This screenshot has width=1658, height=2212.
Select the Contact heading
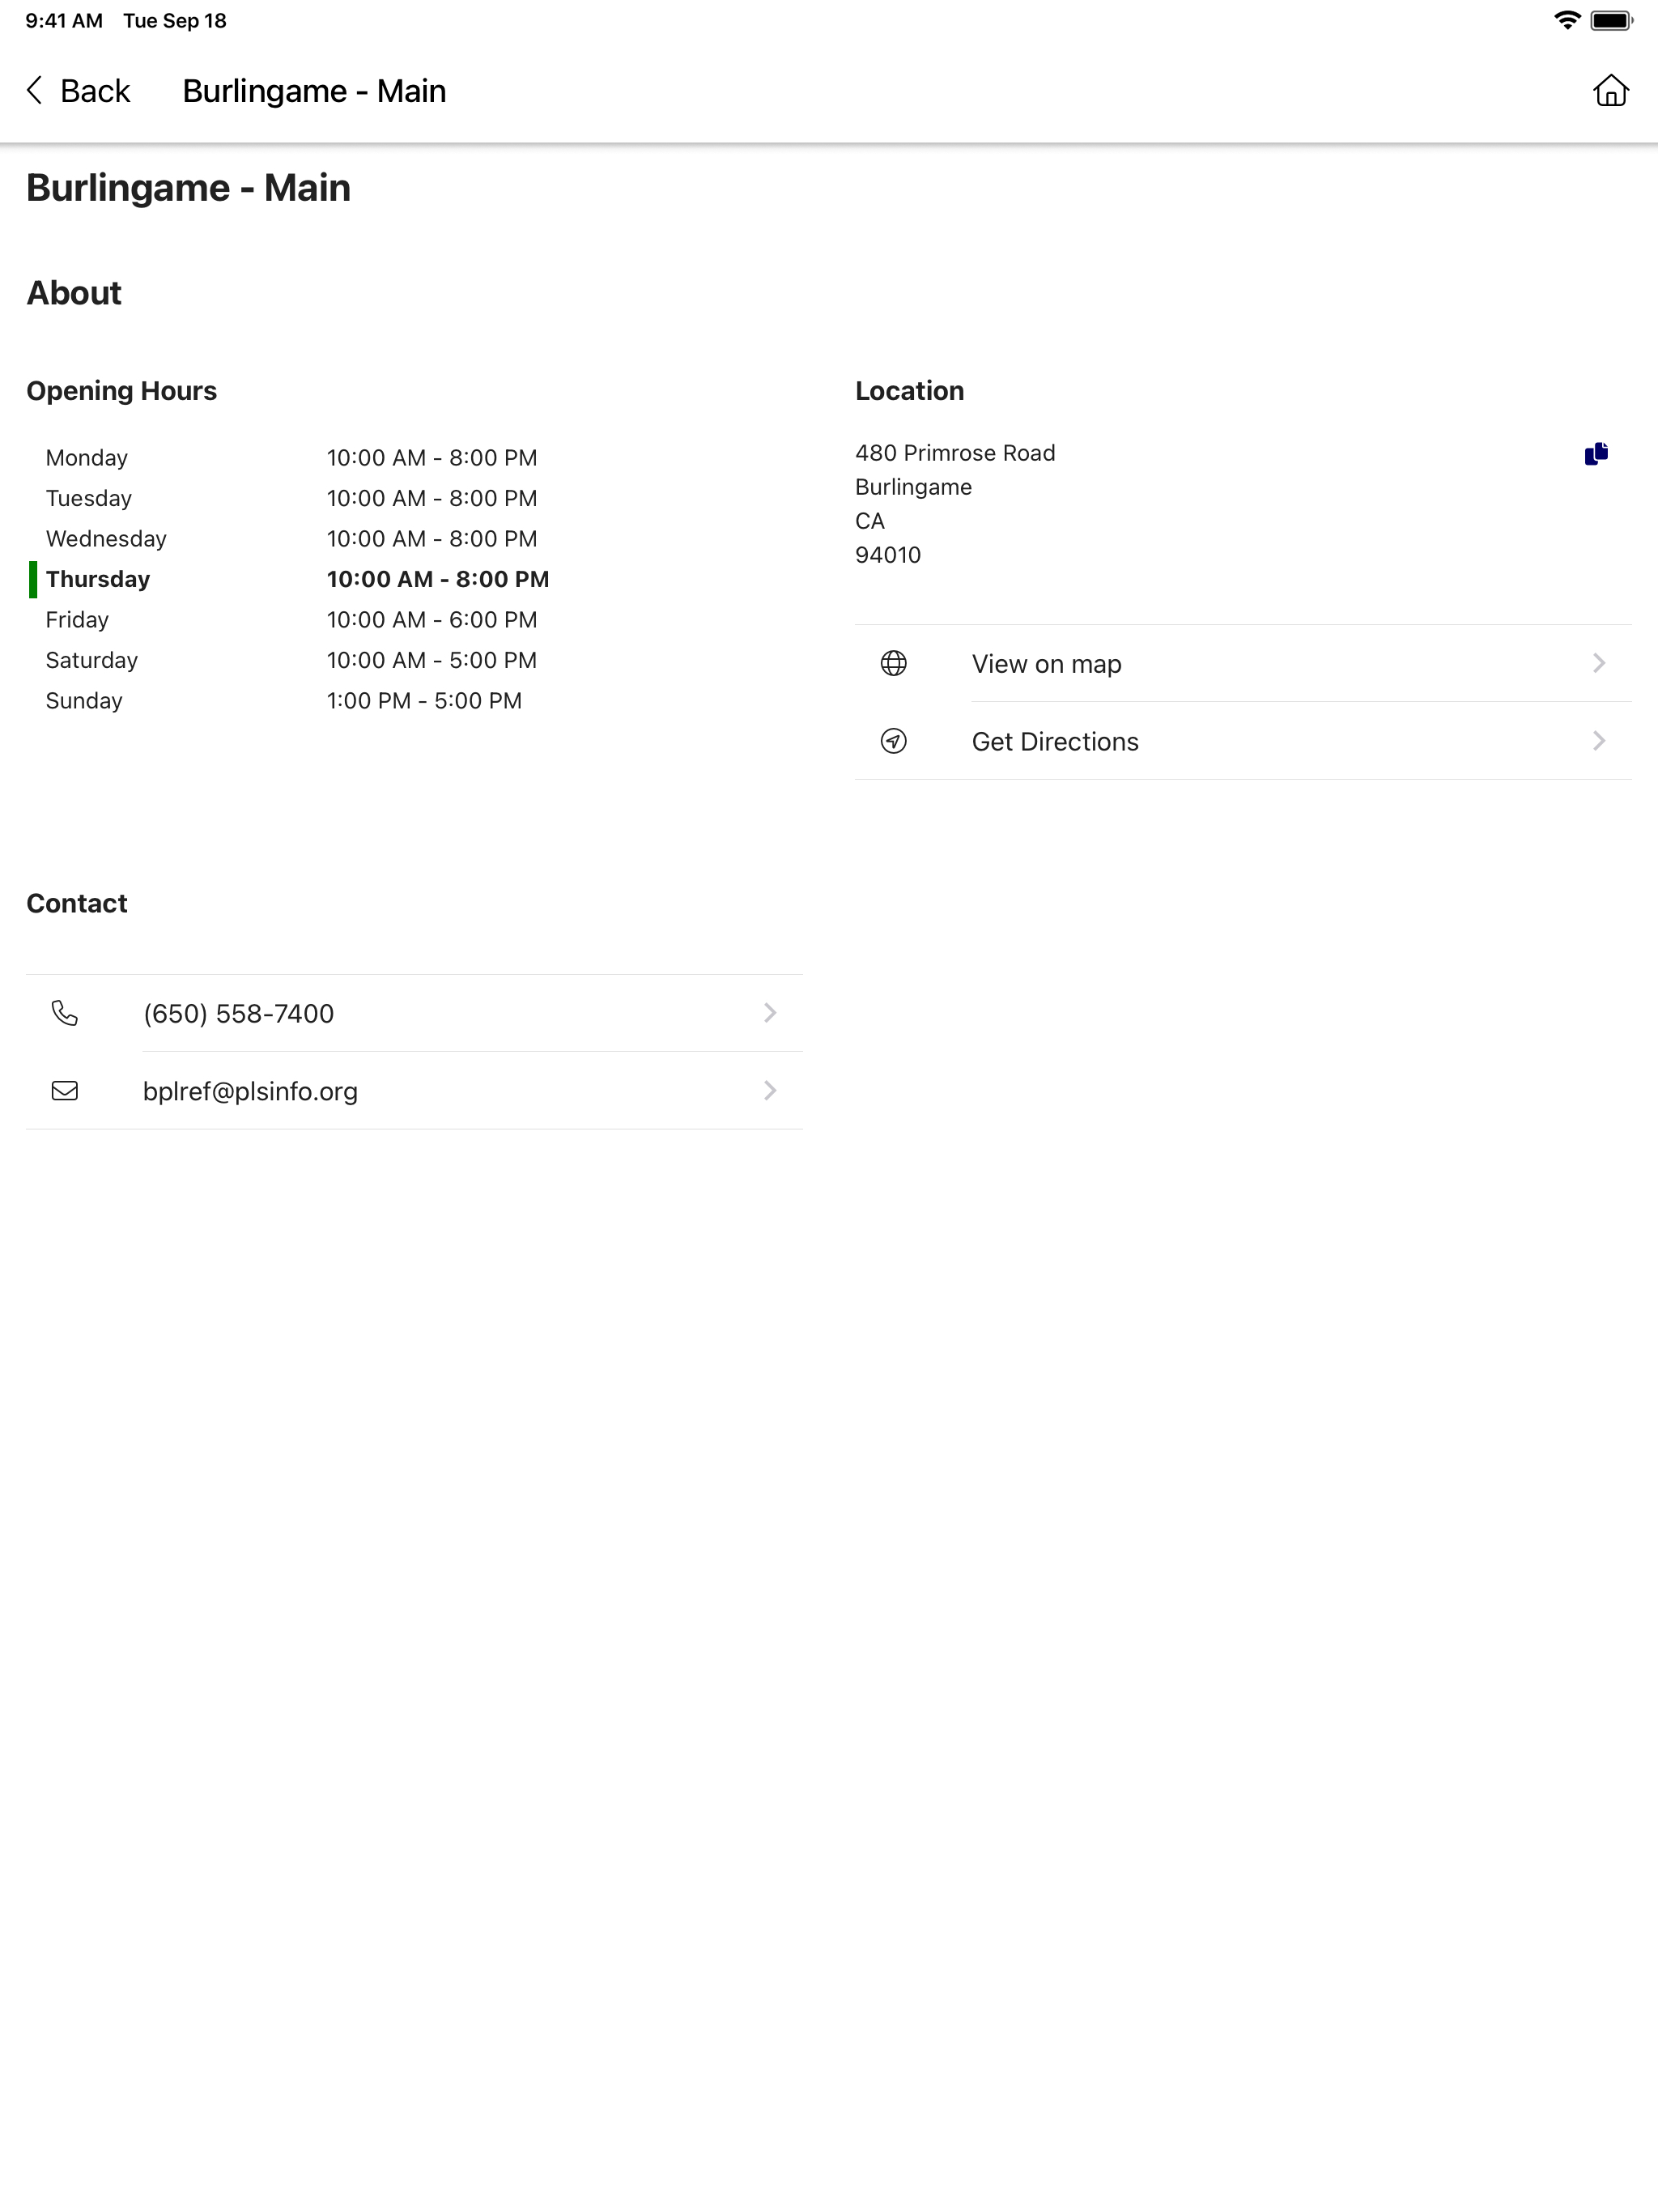click(x=77, y=904)
